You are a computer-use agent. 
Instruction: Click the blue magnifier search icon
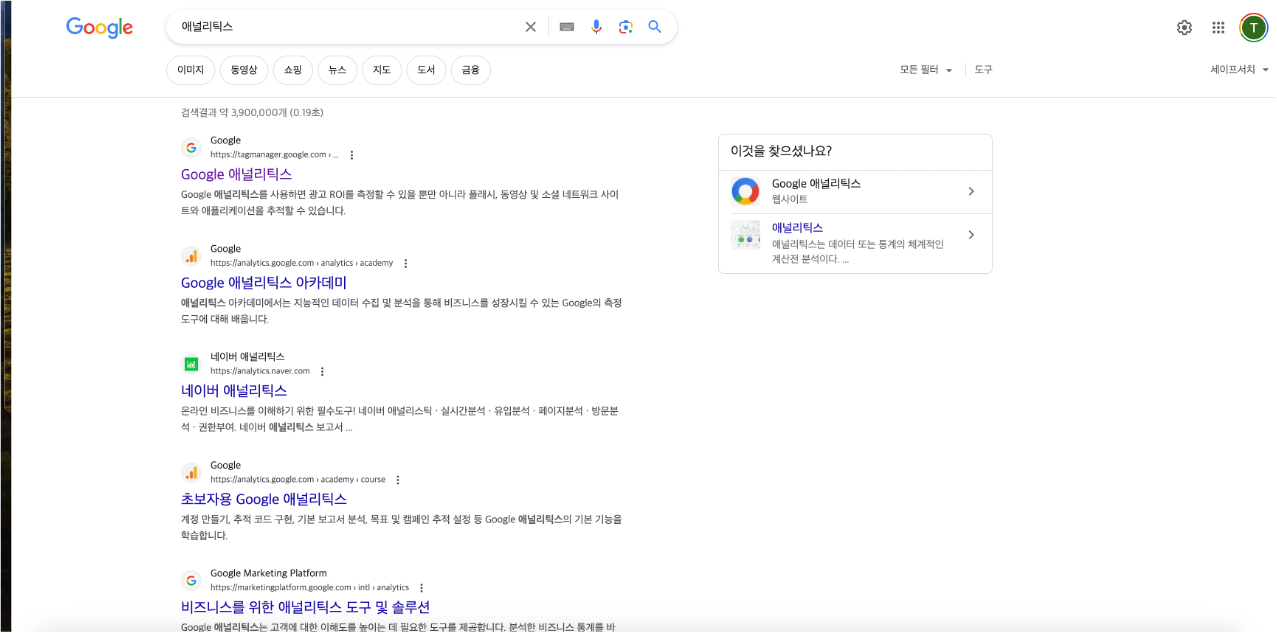[x=655, y=27]
